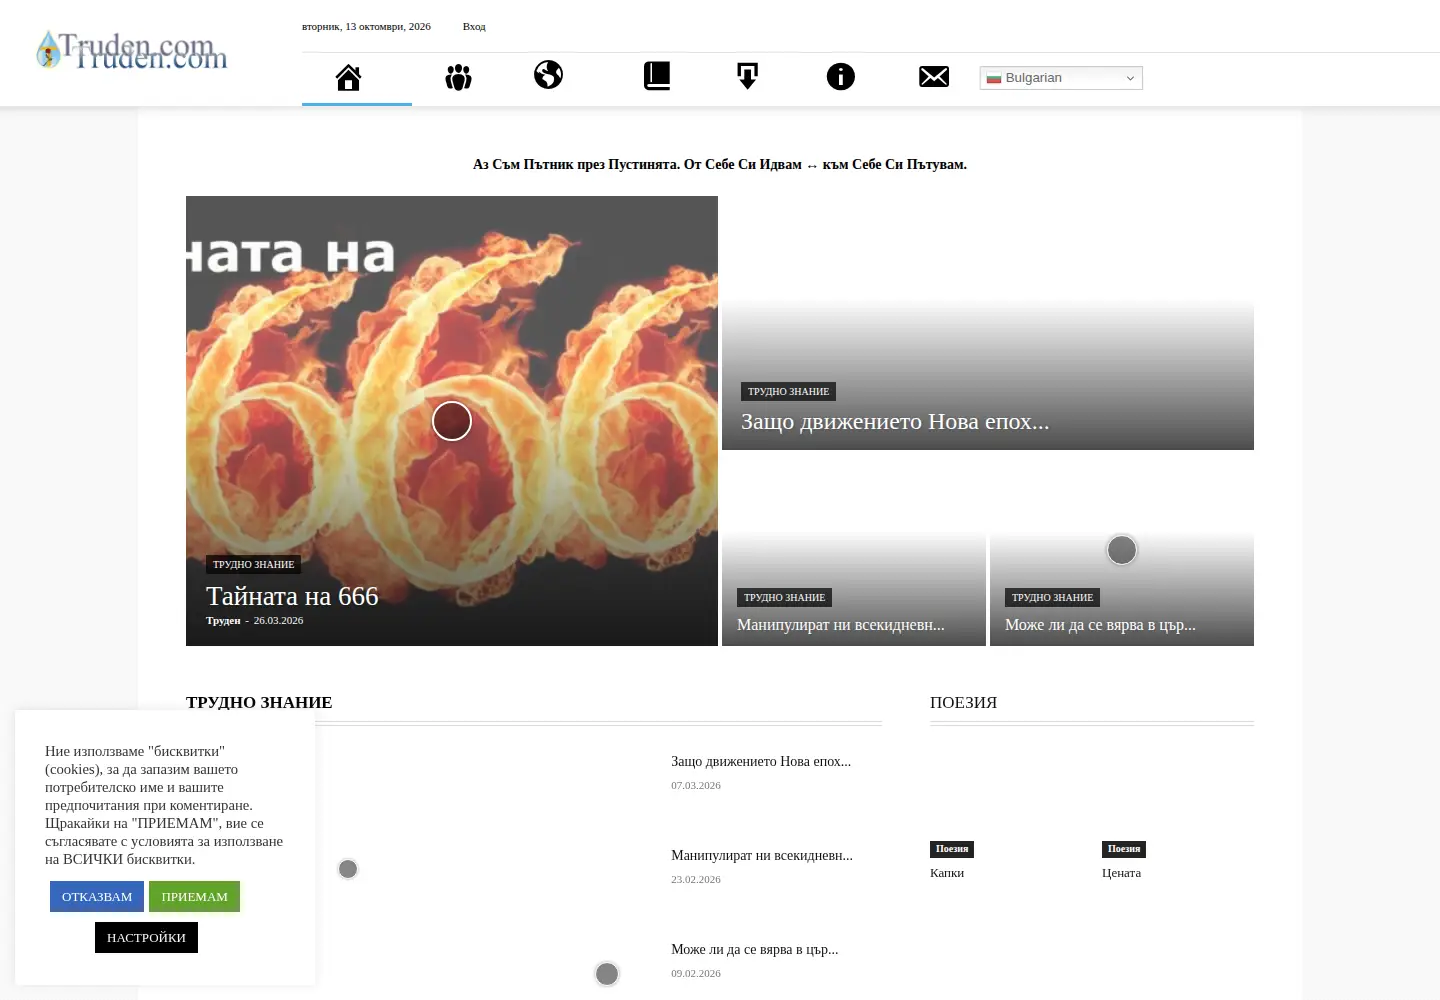Viewport: 1440px width, 1000px height.
Task: Click the date вторник, 13 октомври, 2026
Action: click(x=366, y=26)
